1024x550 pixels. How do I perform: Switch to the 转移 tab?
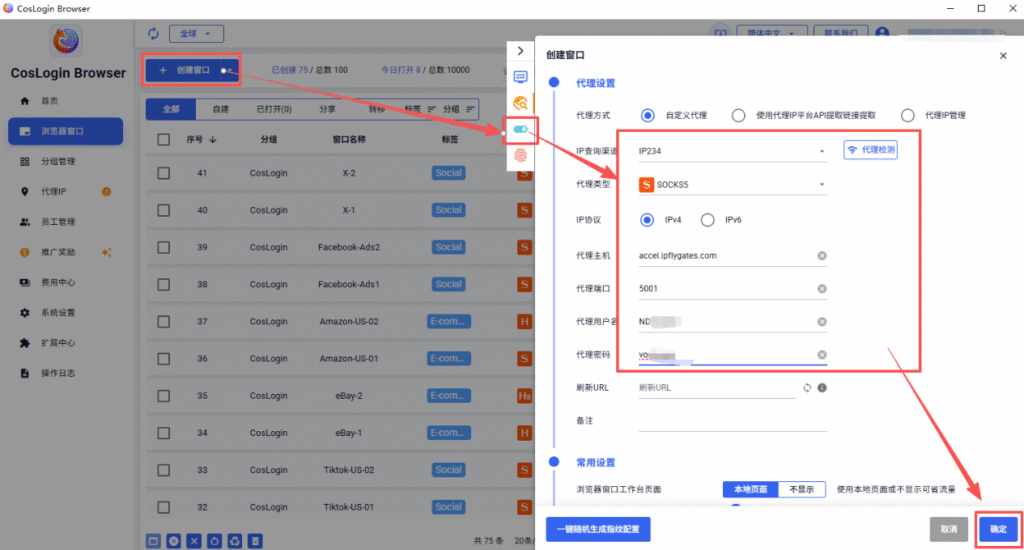tap(377, 109)
